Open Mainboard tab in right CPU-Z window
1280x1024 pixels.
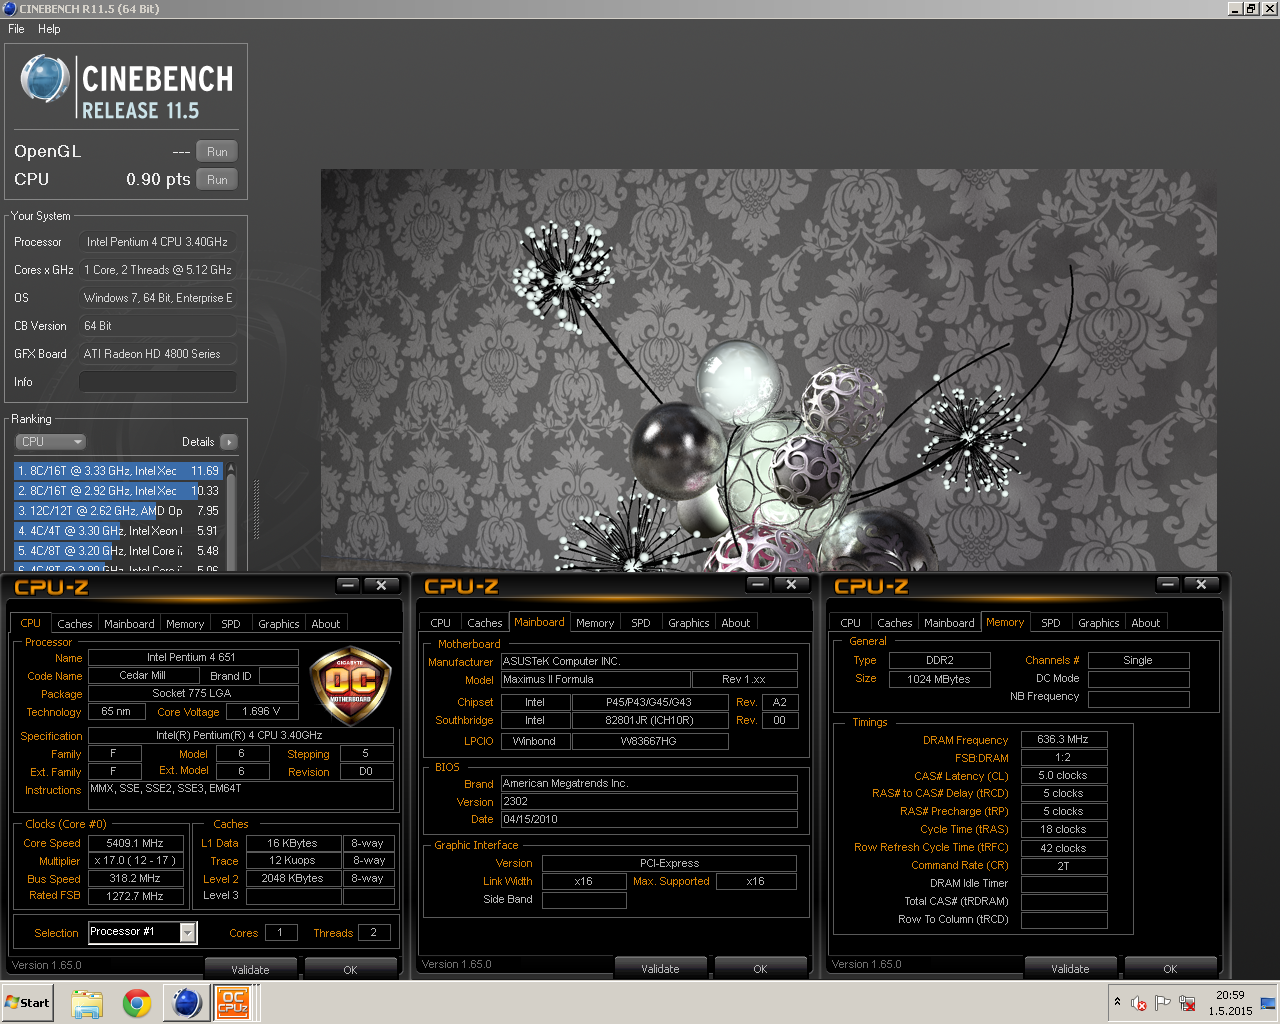949,623
